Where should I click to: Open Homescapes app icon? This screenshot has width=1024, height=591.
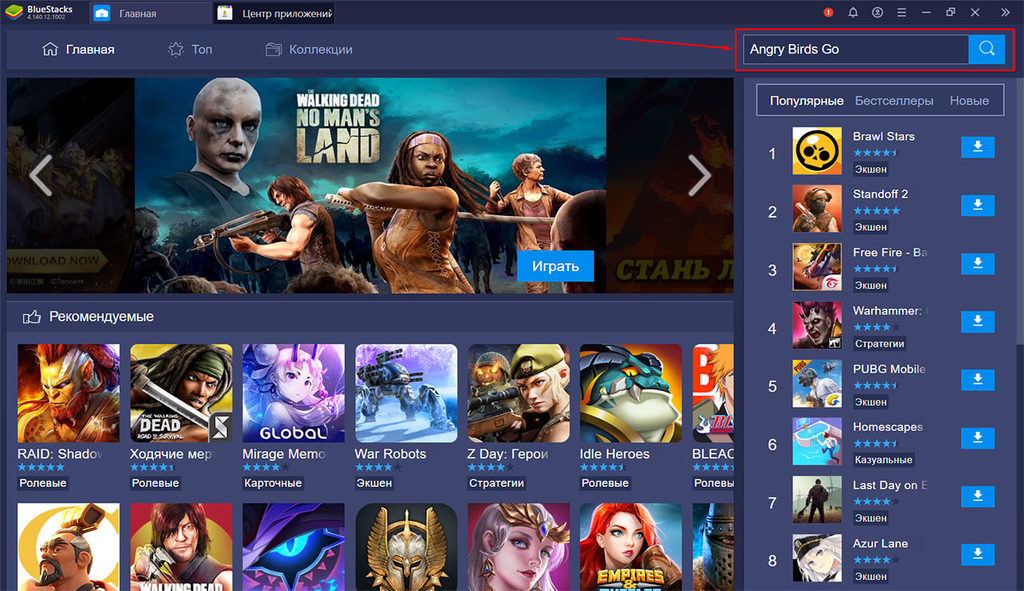817,441
